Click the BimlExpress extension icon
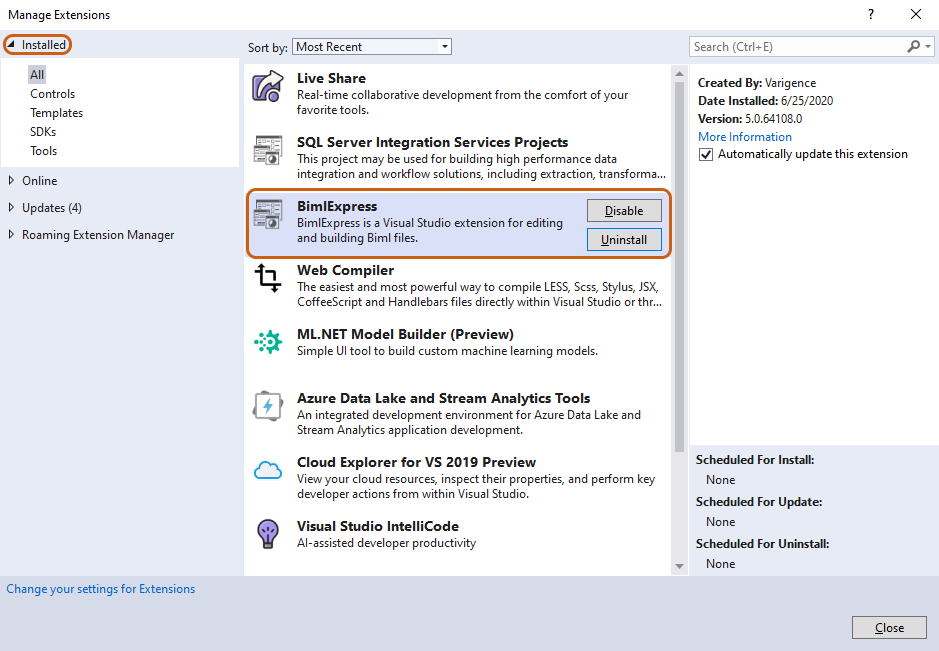 click(268, 214)
